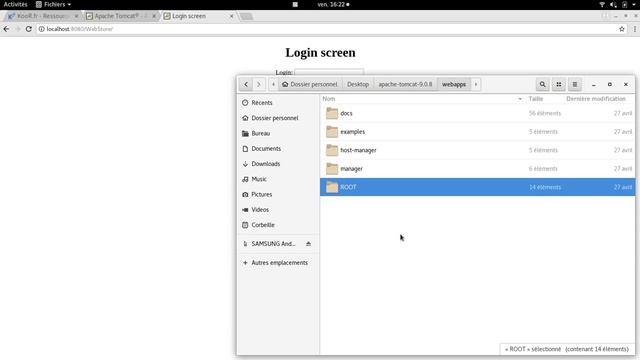The image size is (640, 360).
Task: Click the examples folder icon
Action: (x=332, y=131)
